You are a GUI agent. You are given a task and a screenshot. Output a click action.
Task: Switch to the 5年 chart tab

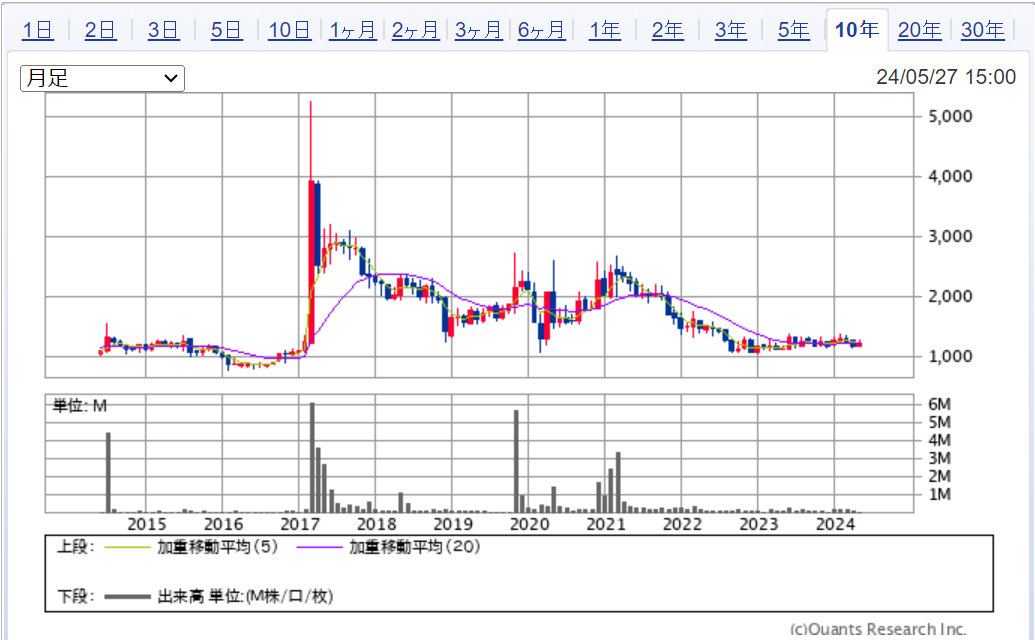pyautogui.click(x=794, y=30)
